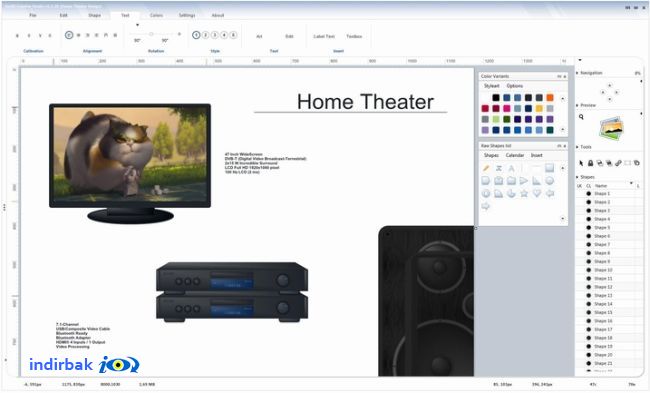The image size is (650, 393).
Task: Click the magnifier icon in Preview panel
Action: click(581, 117)
